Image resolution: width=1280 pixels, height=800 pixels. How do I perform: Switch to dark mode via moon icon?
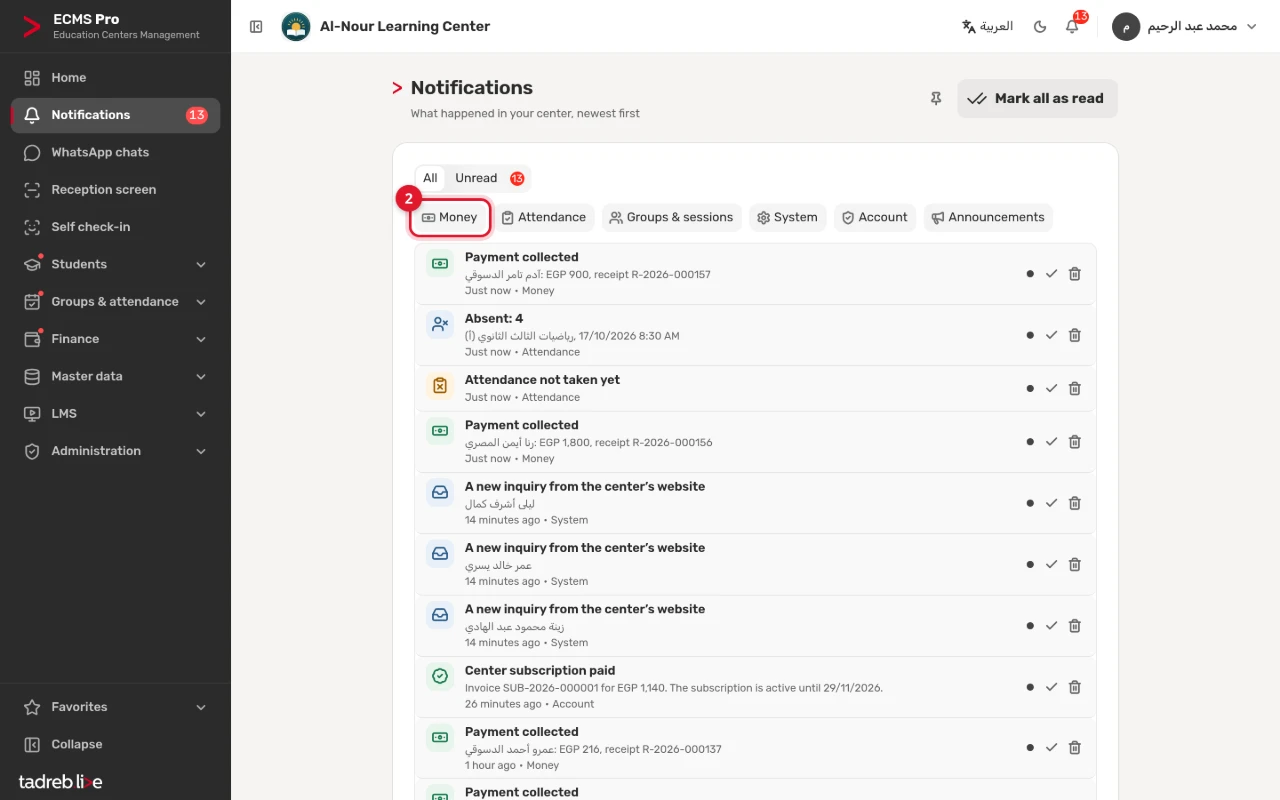(1040, 27)
